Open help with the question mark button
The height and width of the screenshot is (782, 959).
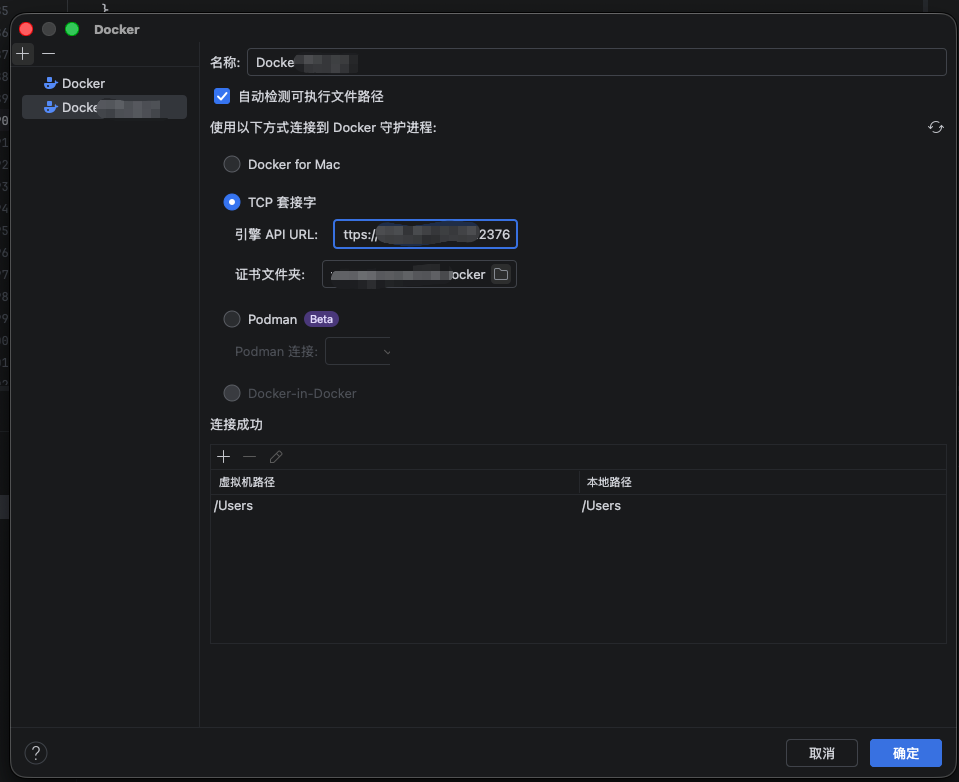coord(36,753)
